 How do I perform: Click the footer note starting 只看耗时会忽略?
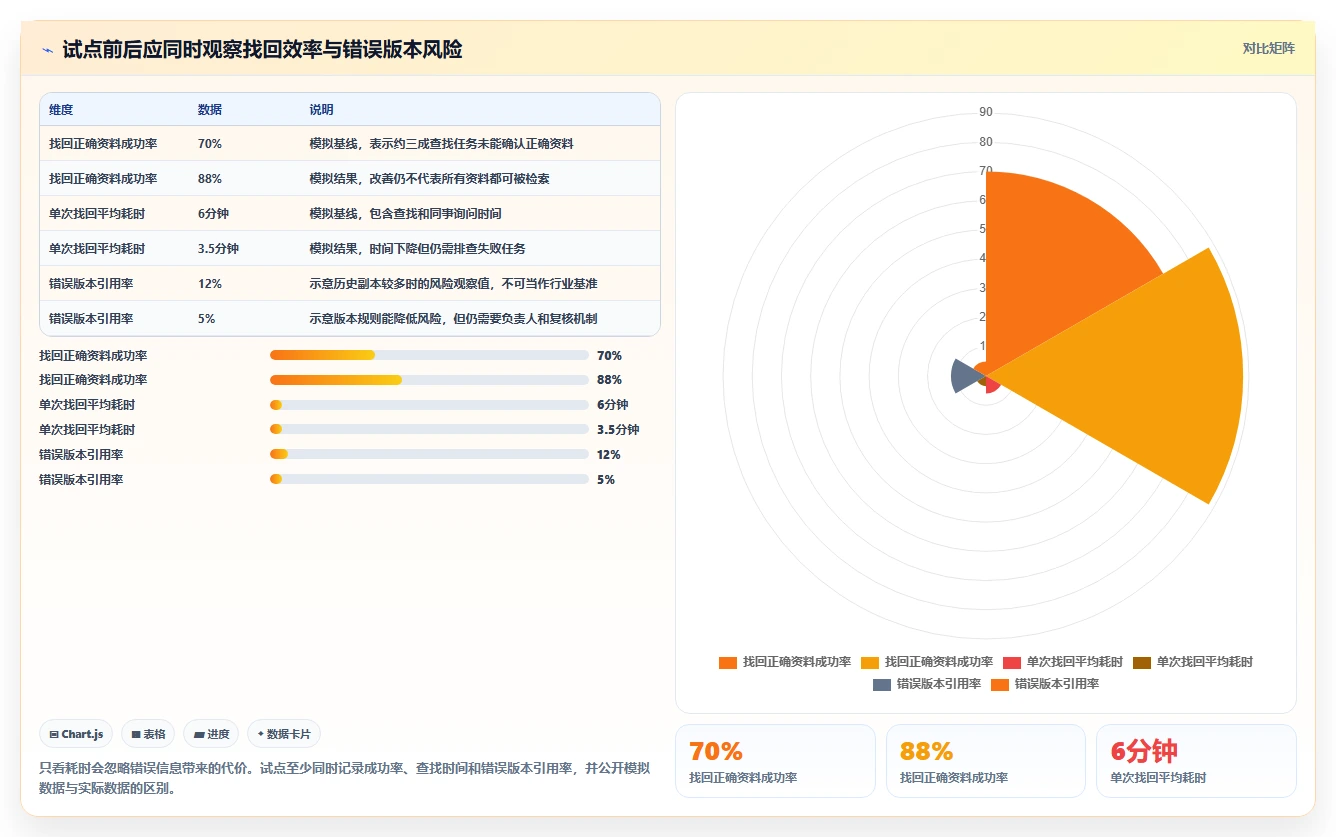tap(344, 778)
